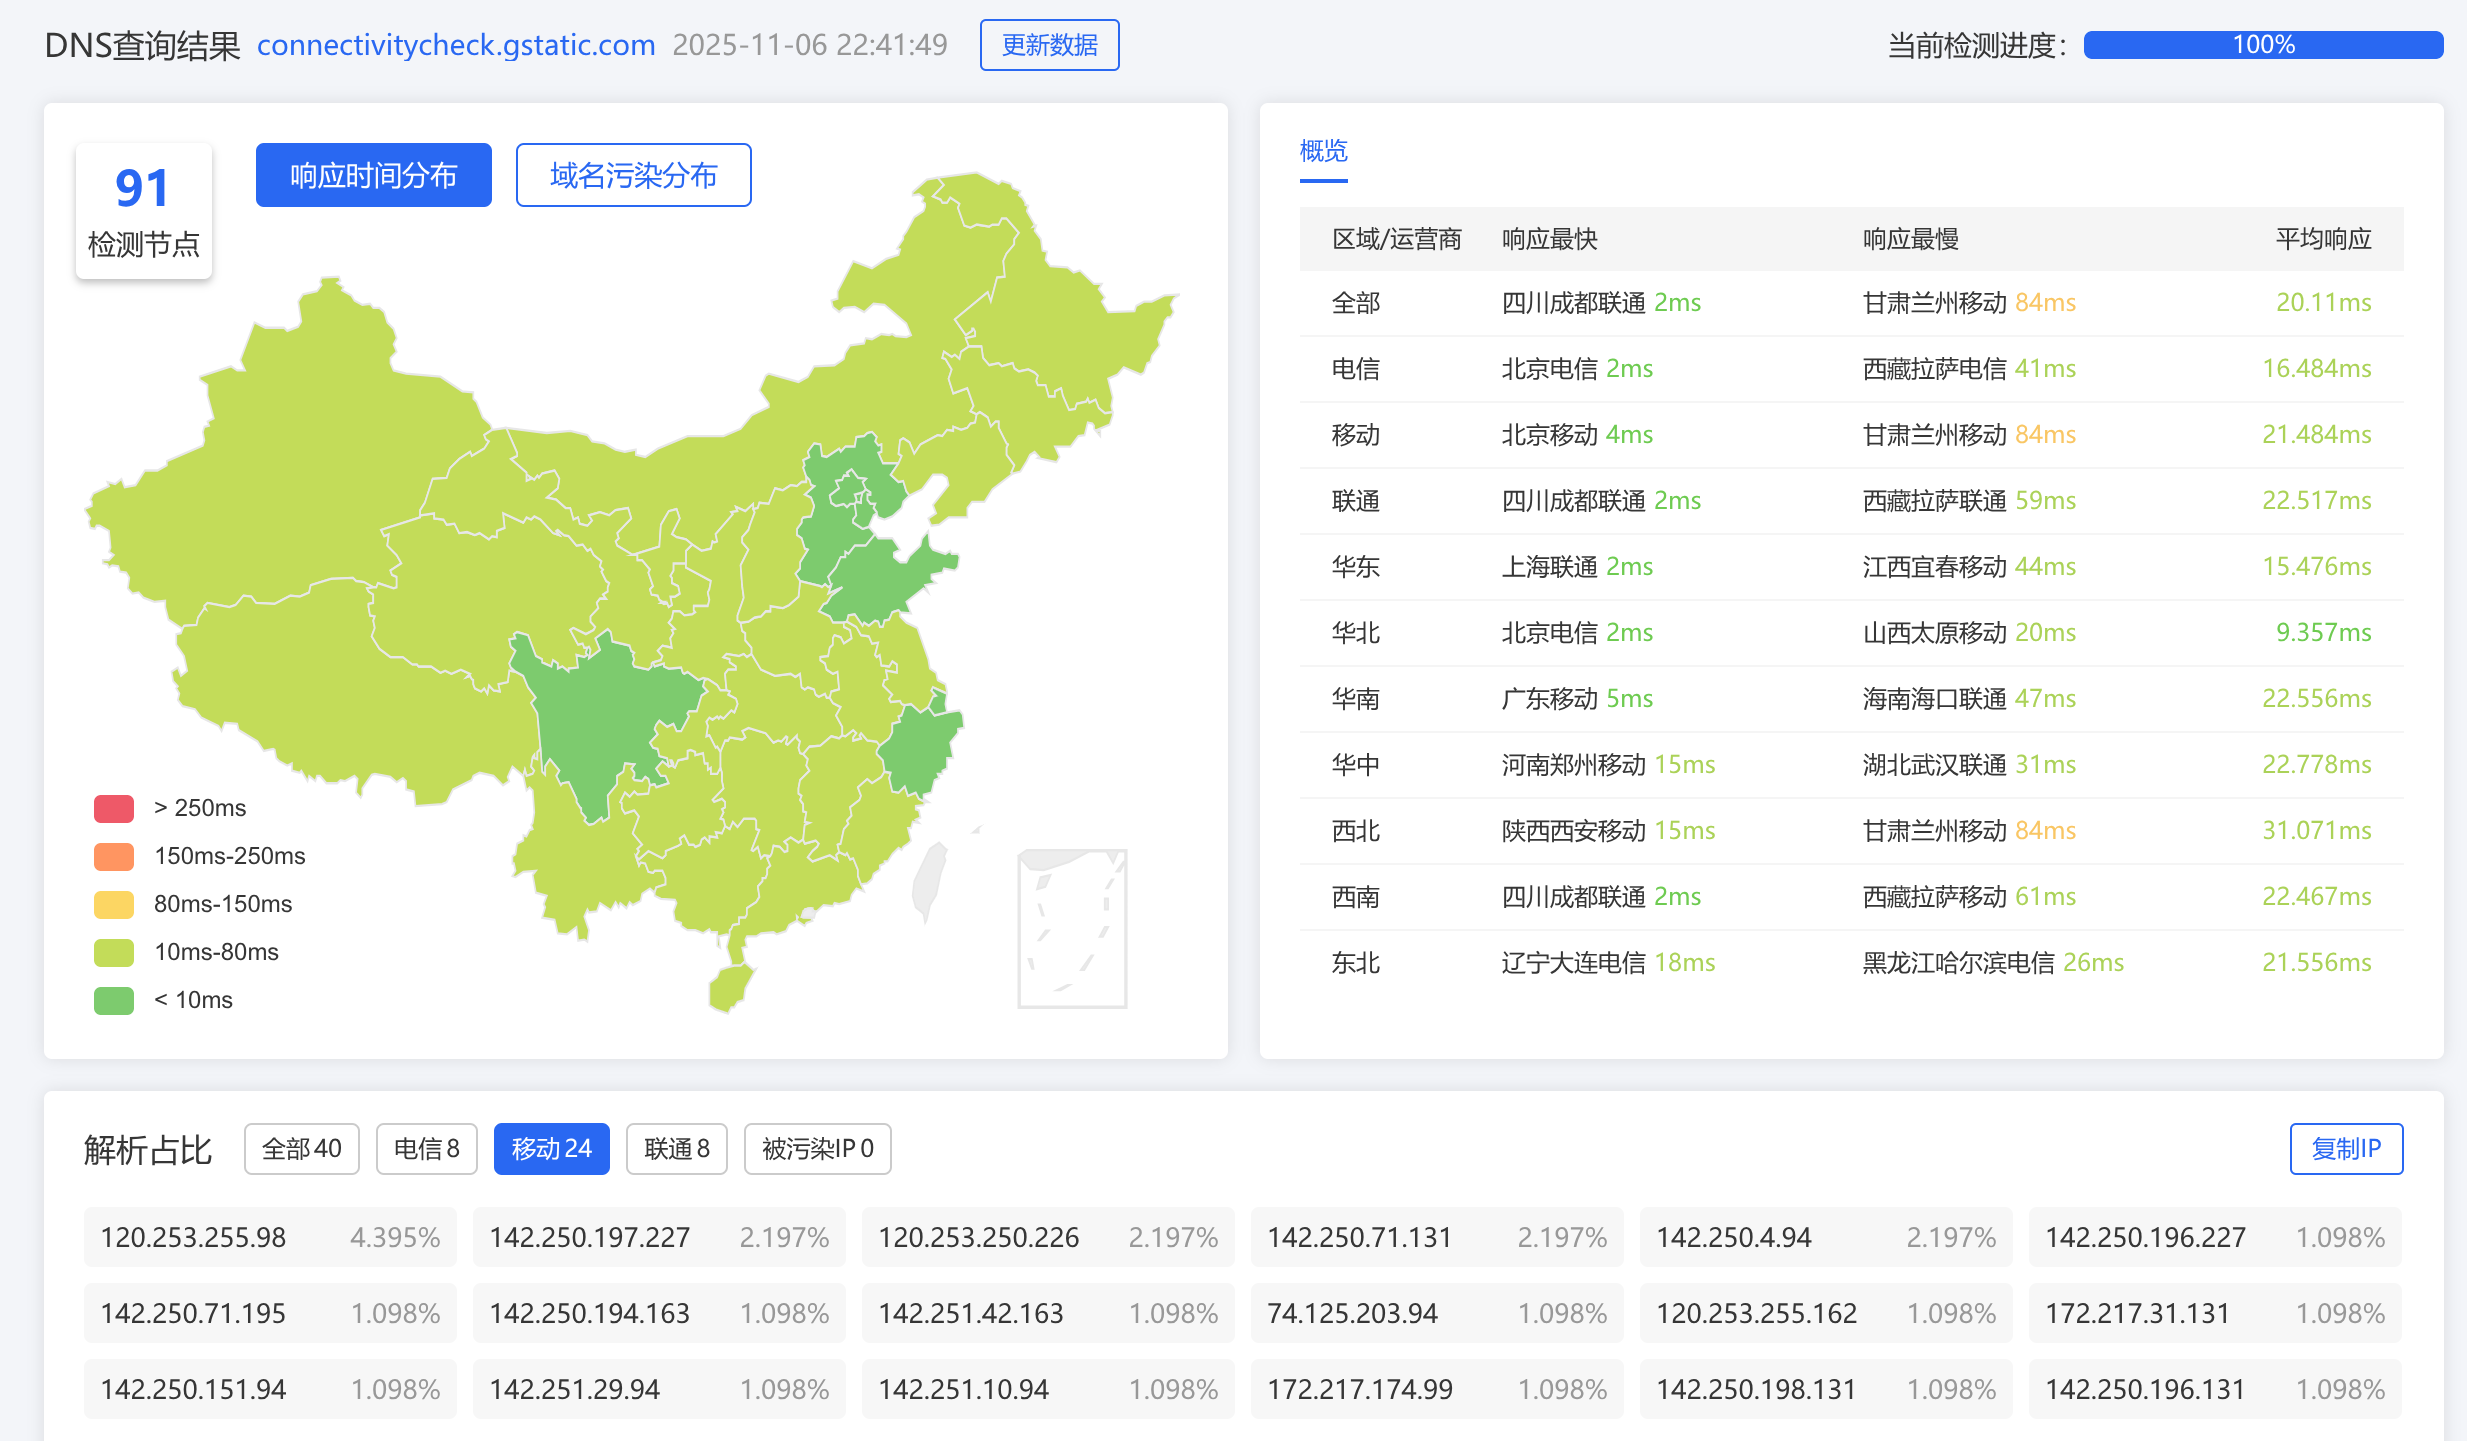This screenshot has width=2467, height=1441.
Task: Toggle the orange 150ms-250ms legend swatch
Action: [x=114, y=856]
